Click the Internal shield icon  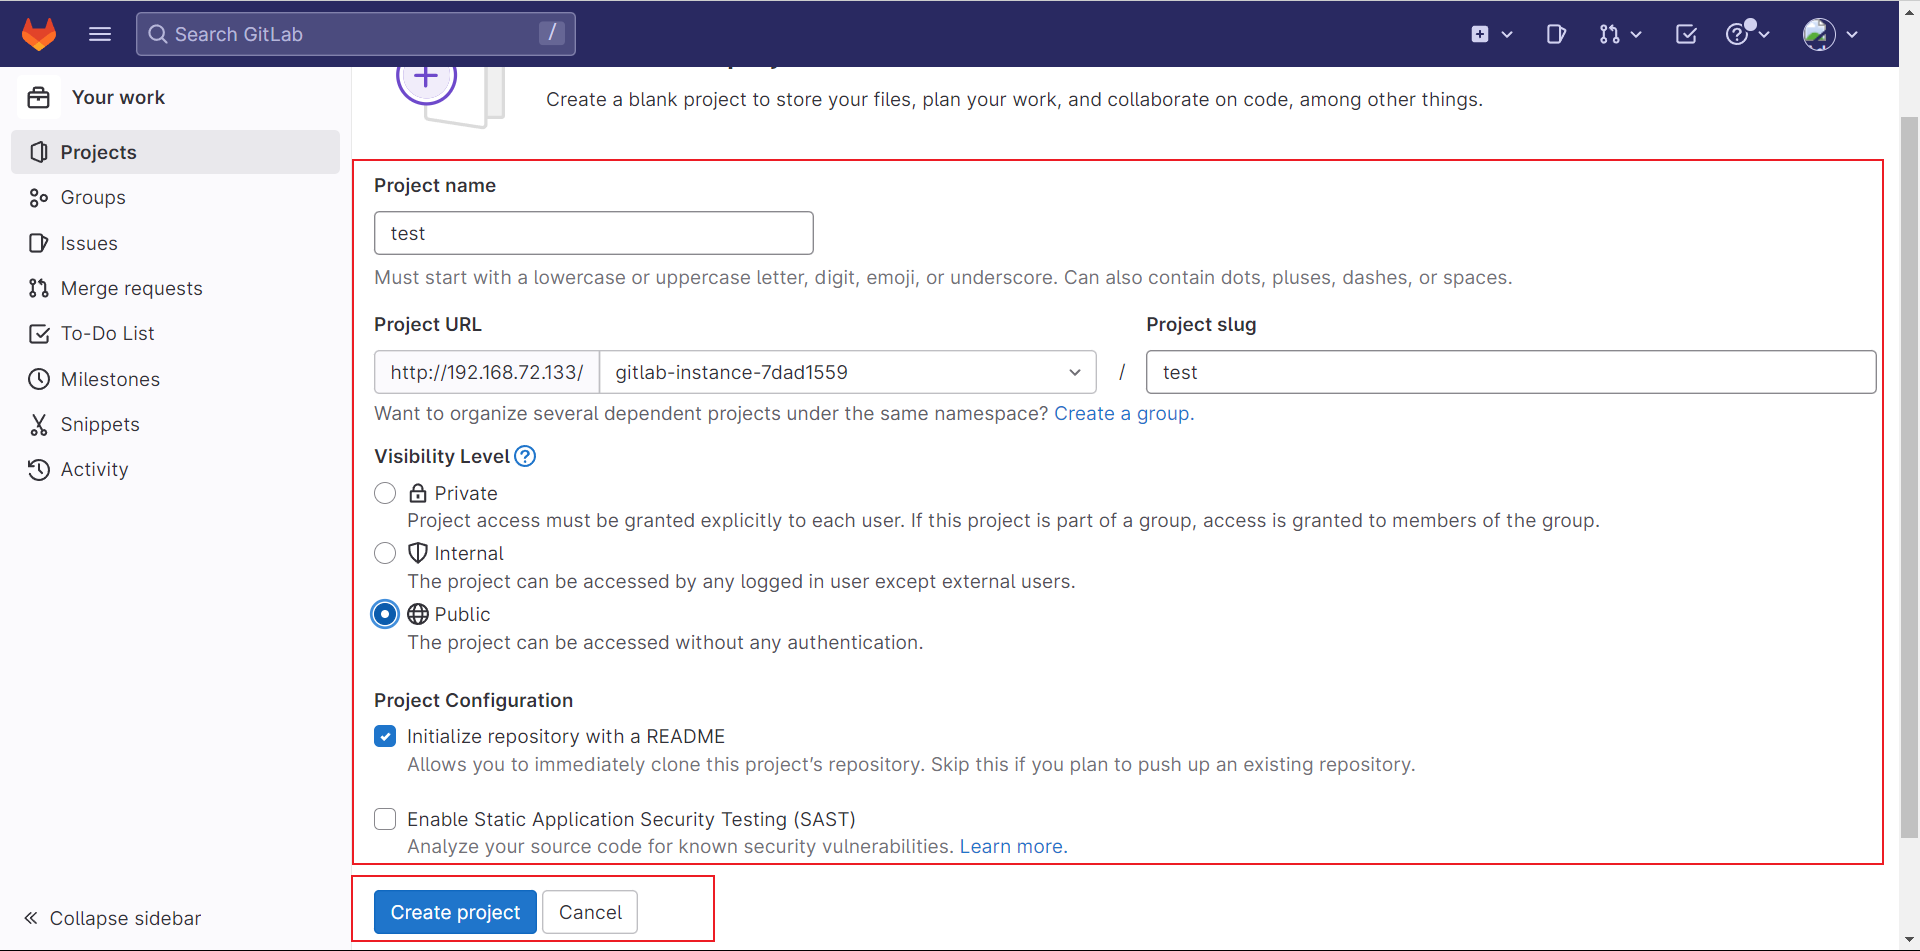tap(418, 553)
